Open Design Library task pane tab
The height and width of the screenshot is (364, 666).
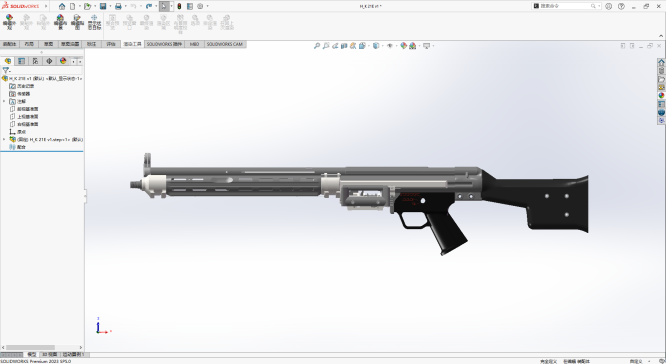click(x=661, y=71)
